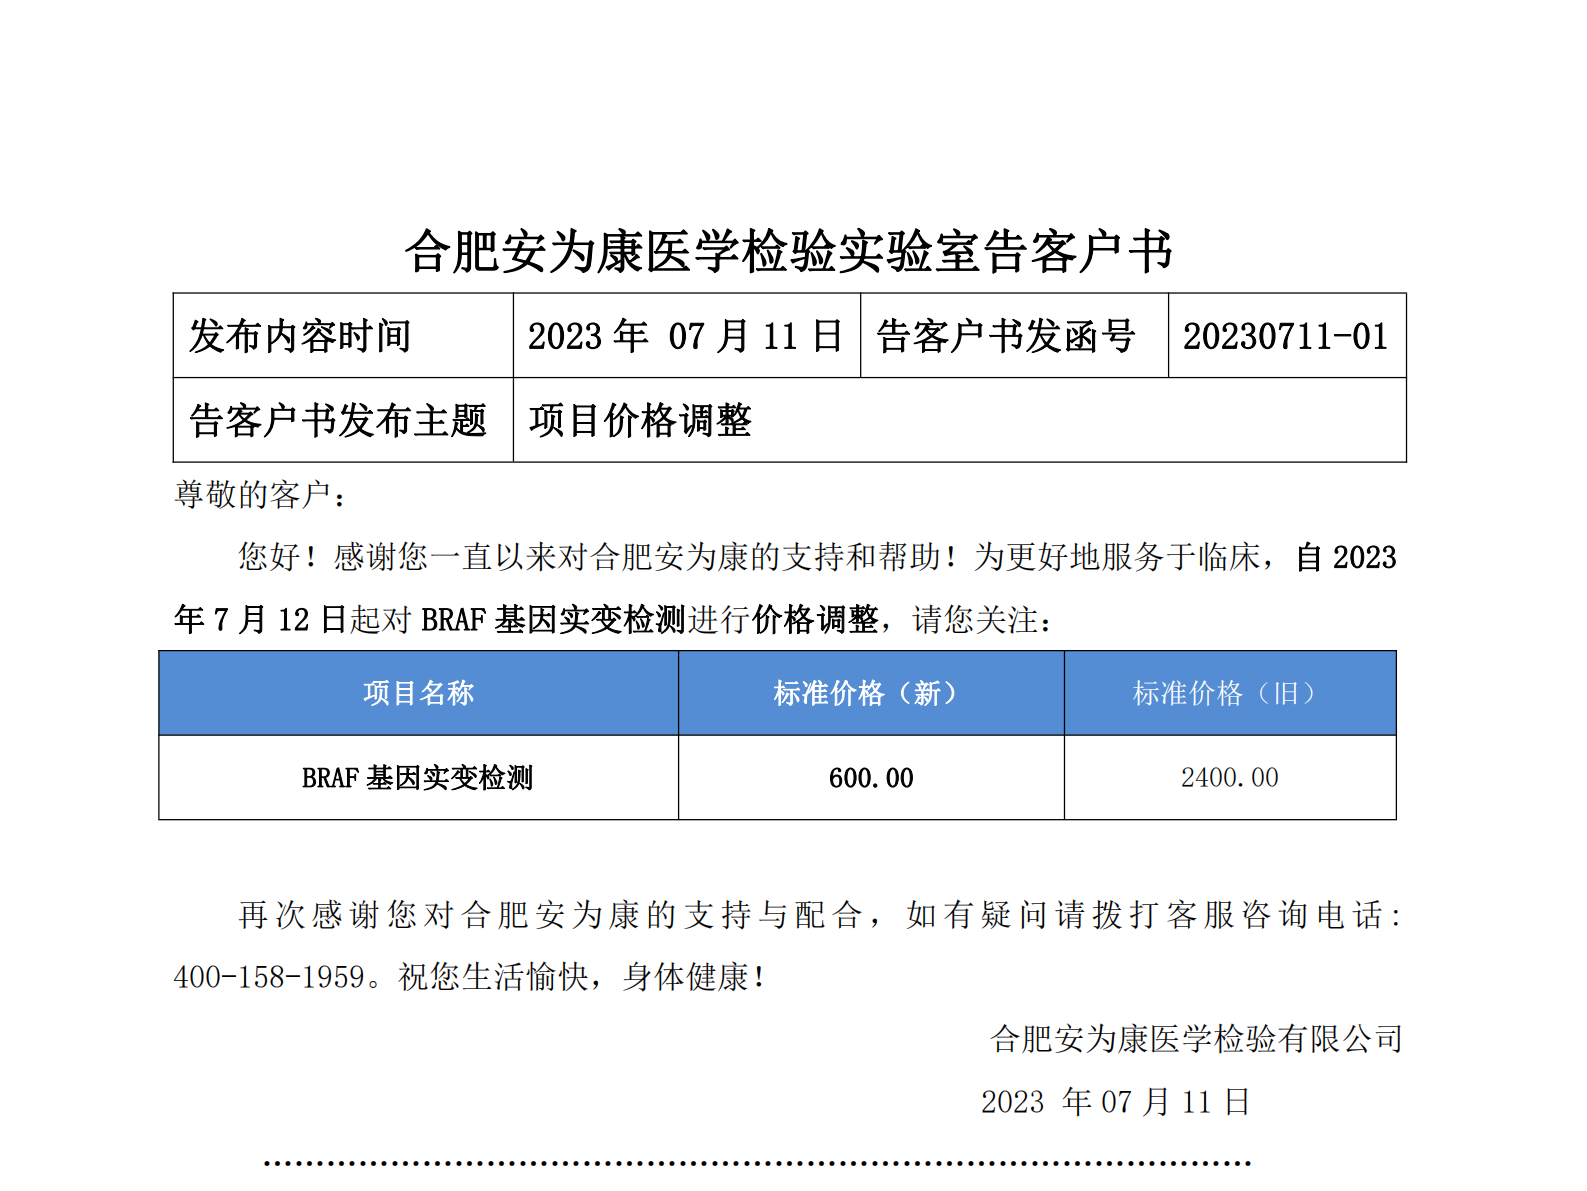
Task: Select the cell BRAF 基因实变检测 in price table
Action: pos(418,778)
